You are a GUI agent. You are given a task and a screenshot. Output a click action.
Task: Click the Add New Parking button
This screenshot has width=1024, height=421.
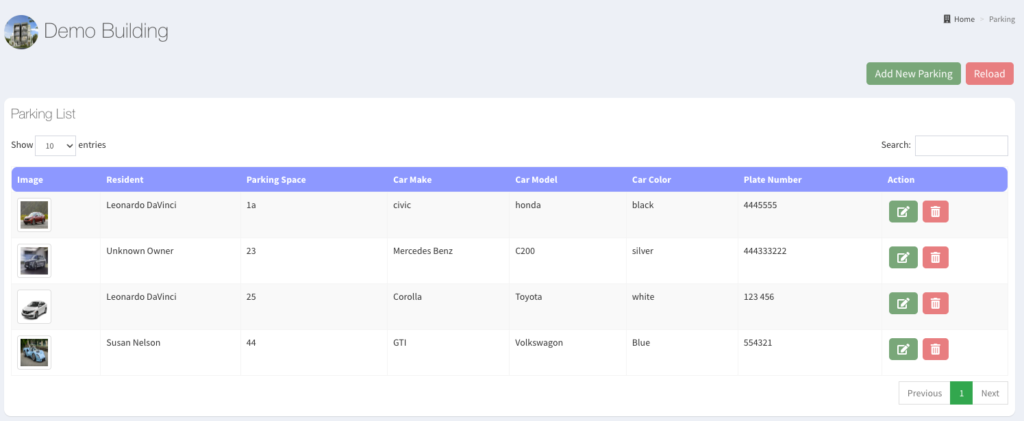pyautogui.click(x=913, y=74)
